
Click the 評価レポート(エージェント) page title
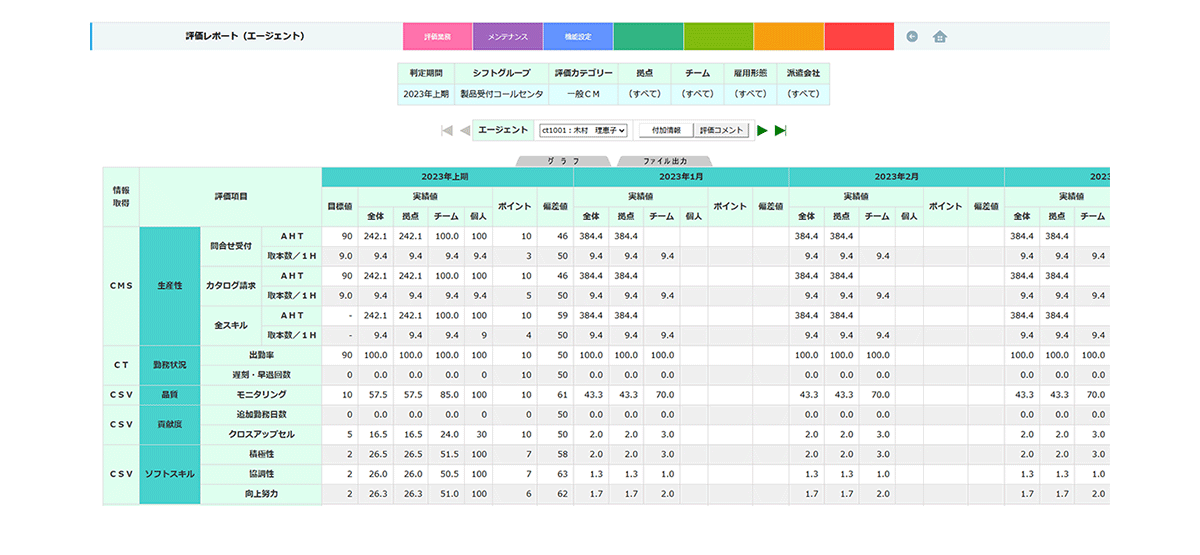tap(245, 36)
